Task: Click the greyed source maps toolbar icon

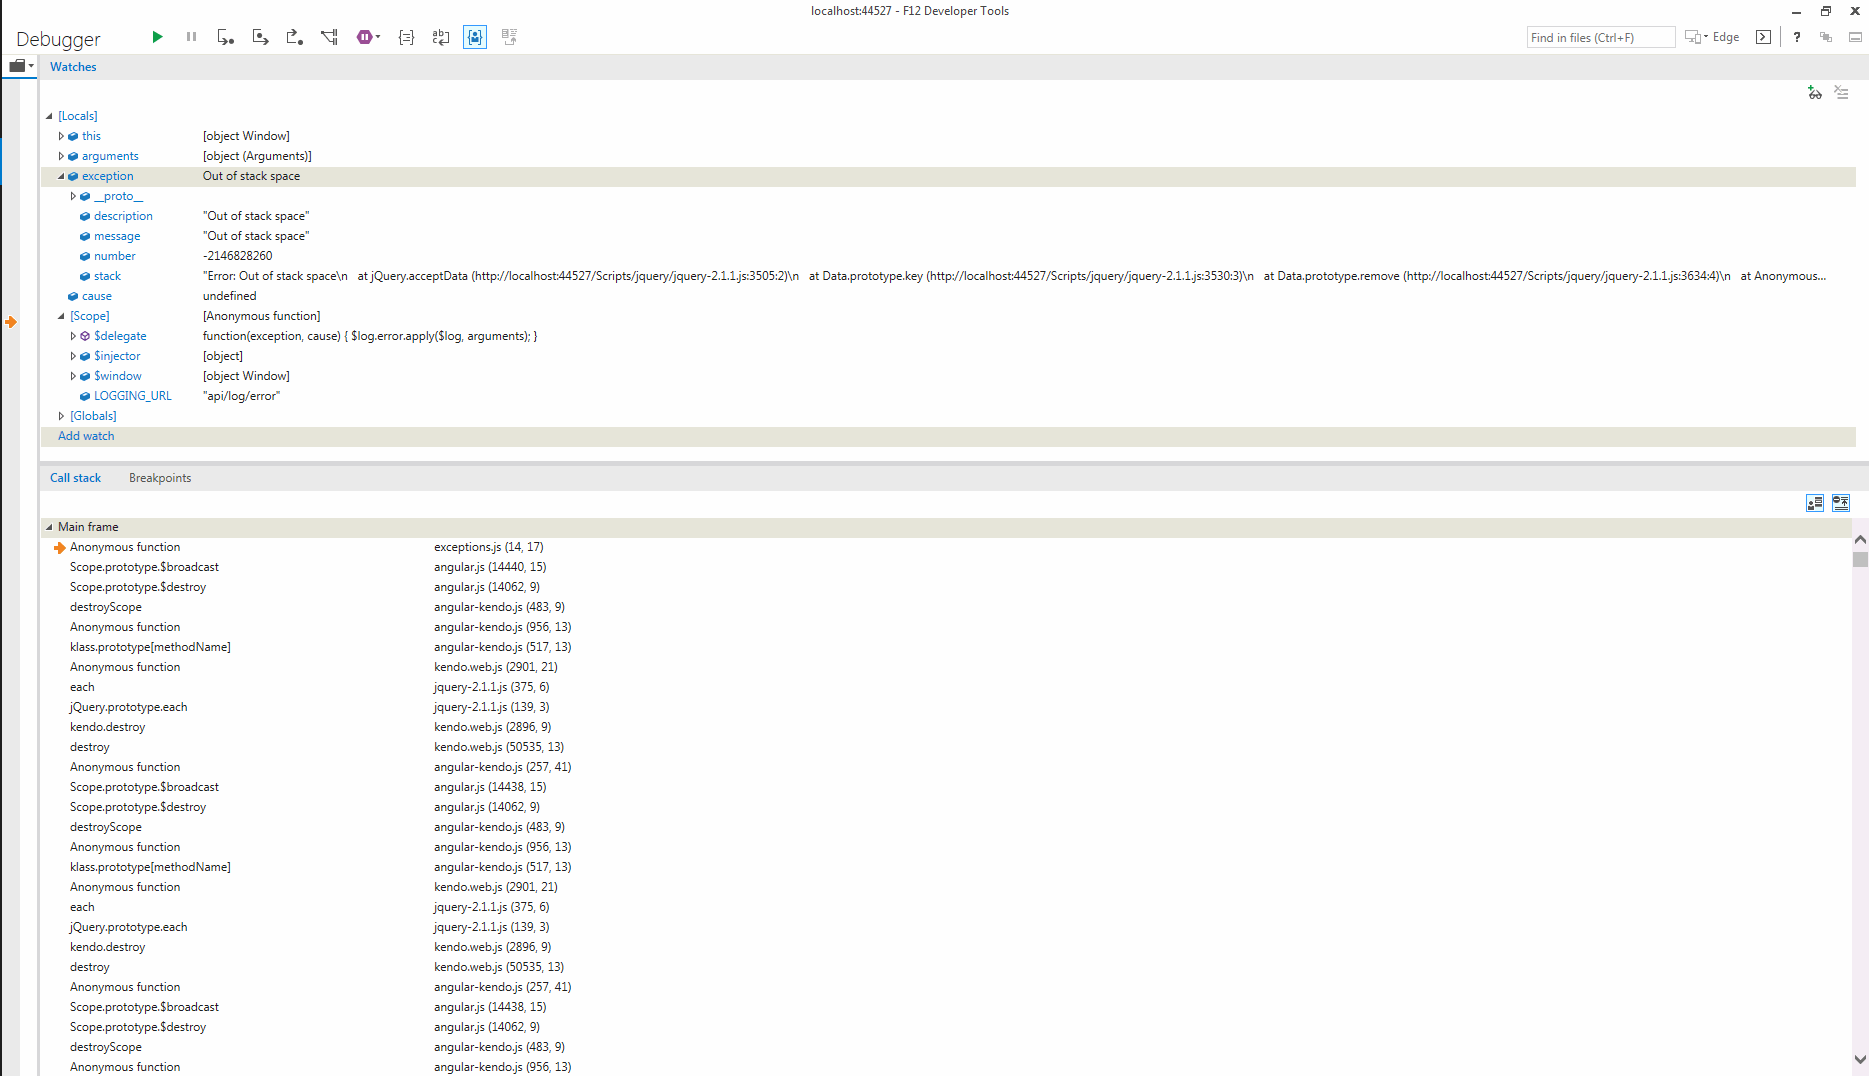Action: pos(509,37)
